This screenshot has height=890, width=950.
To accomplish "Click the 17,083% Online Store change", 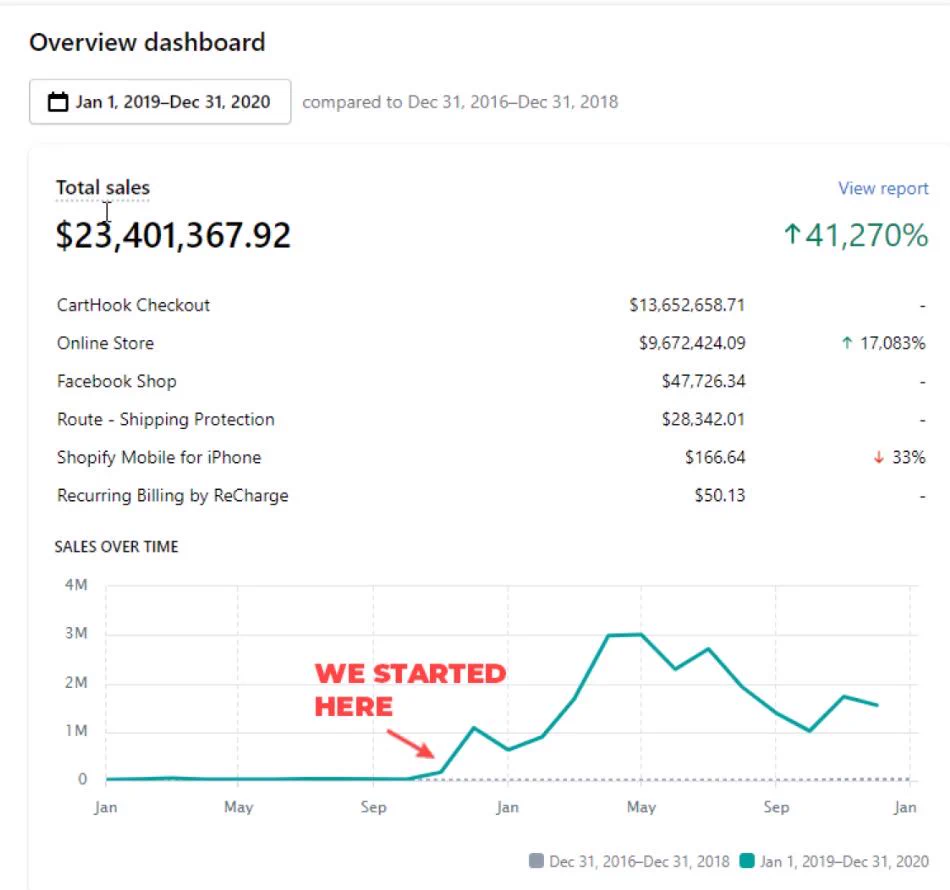I will 892,343.
